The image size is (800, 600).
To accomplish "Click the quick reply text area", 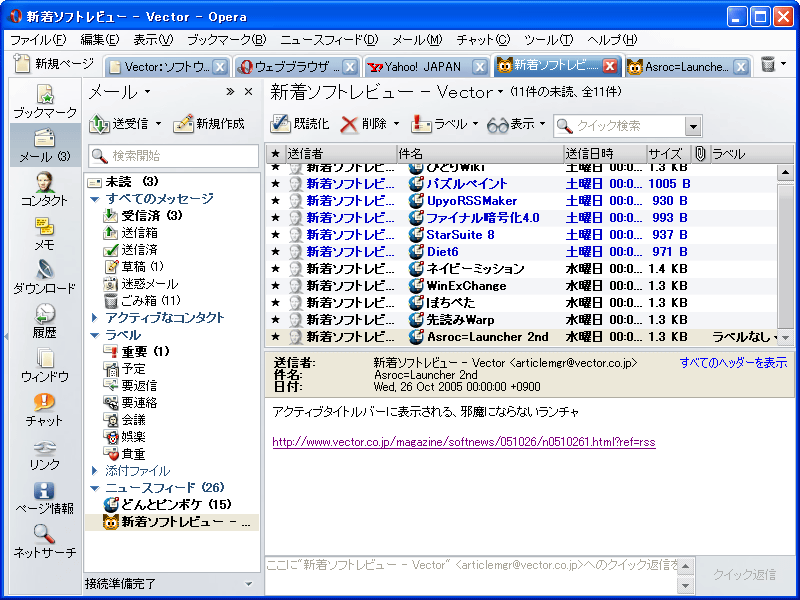I will click(x=471, y=576).
